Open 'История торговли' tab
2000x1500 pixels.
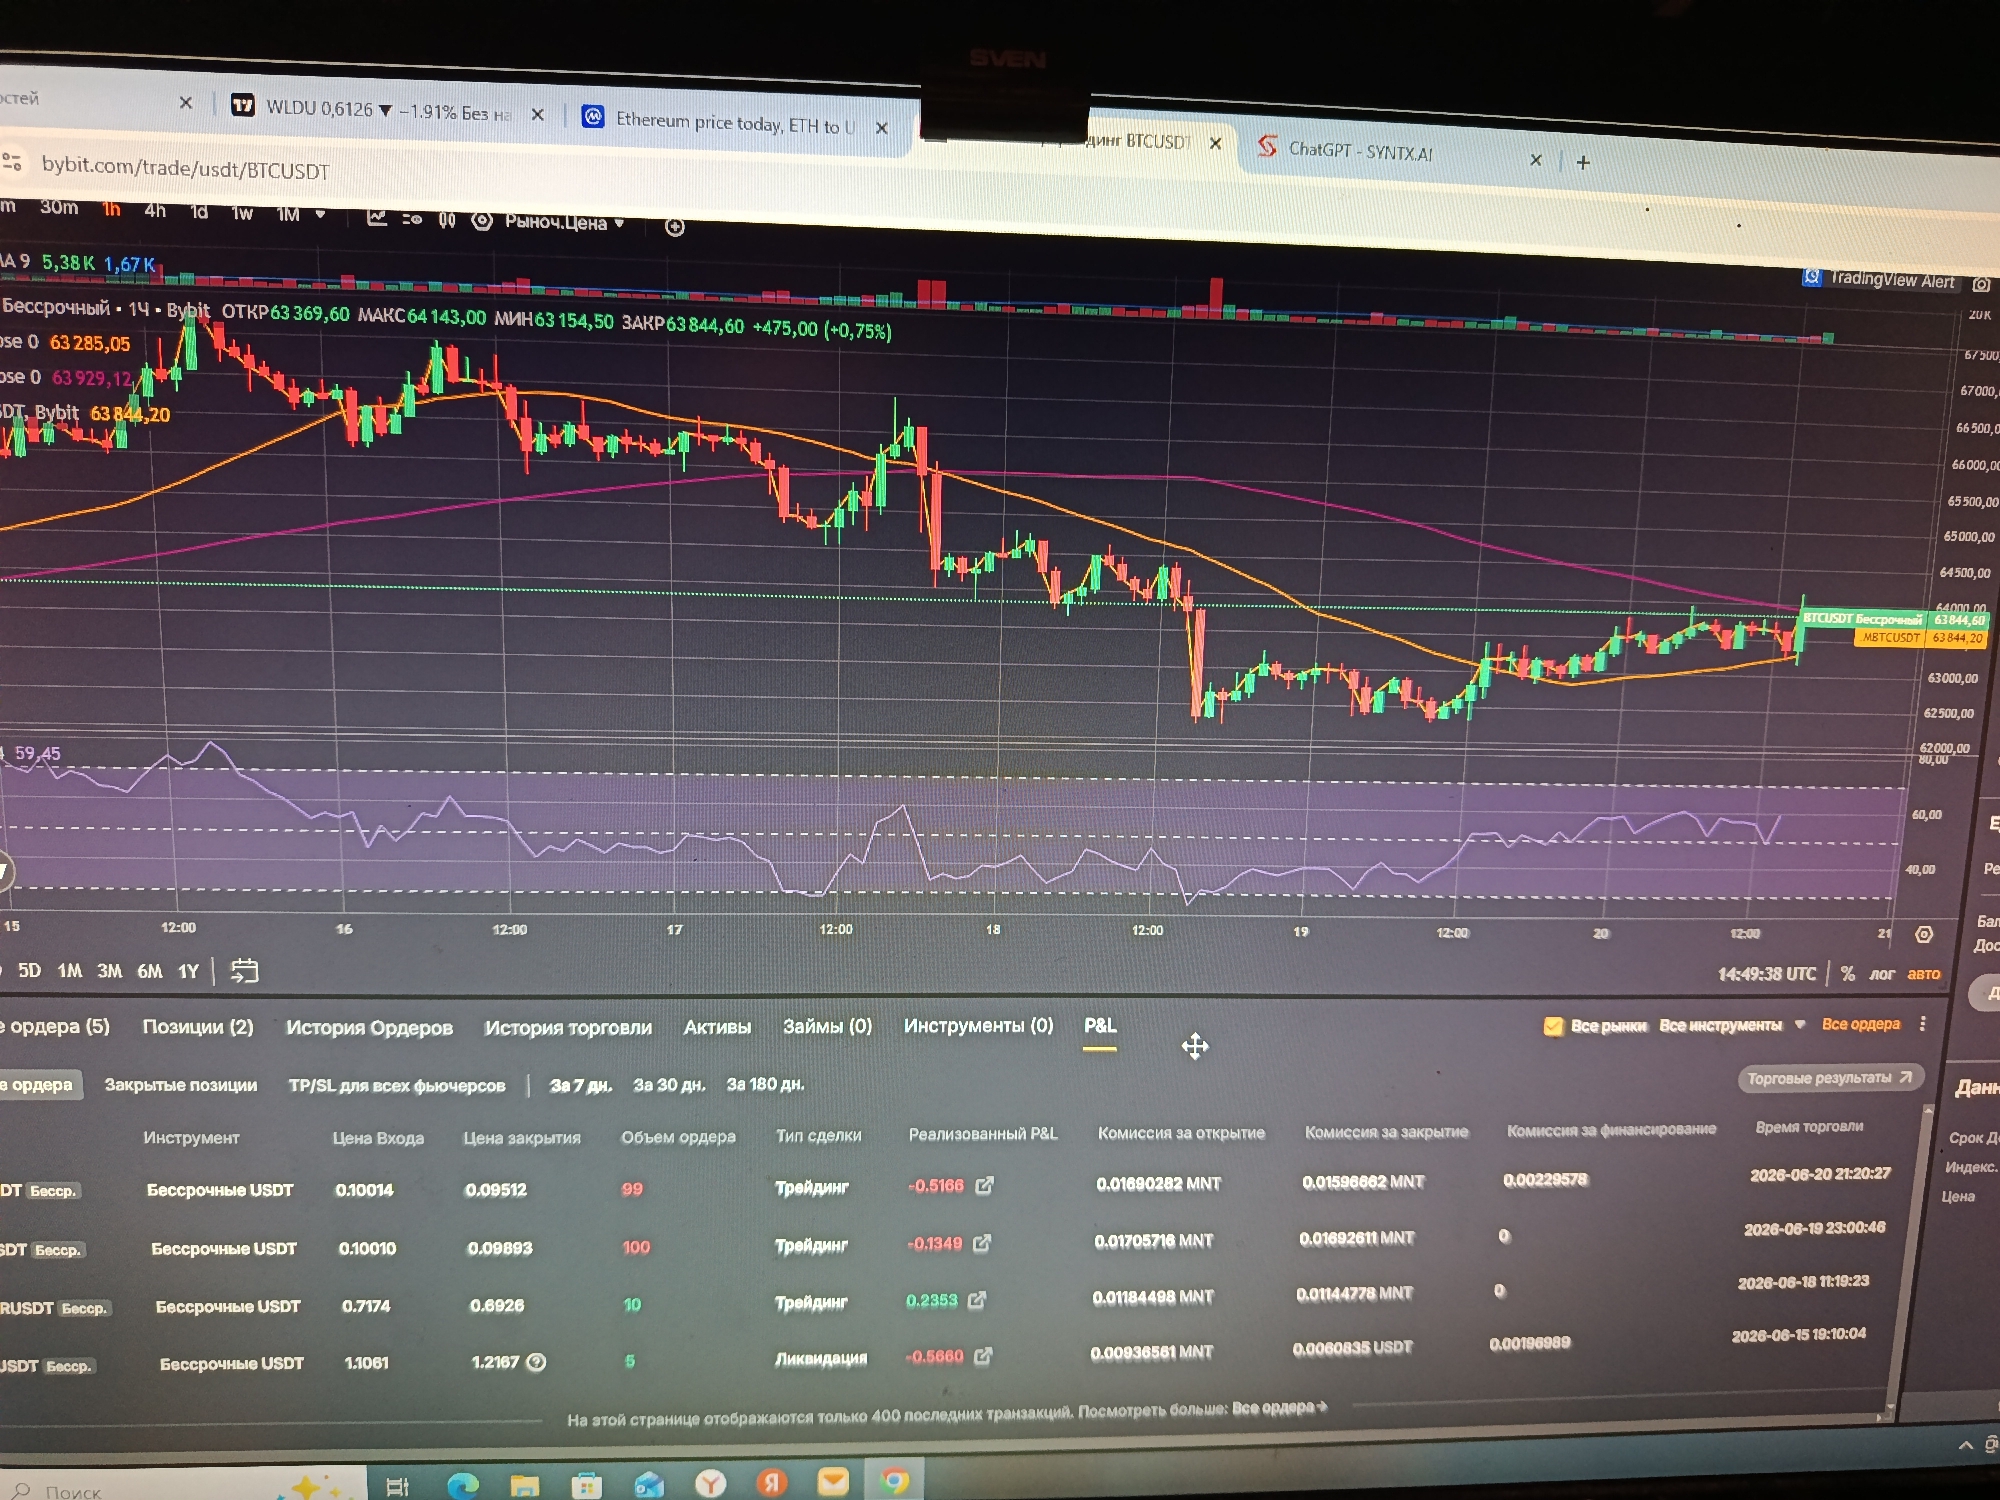pos(568,1028)
